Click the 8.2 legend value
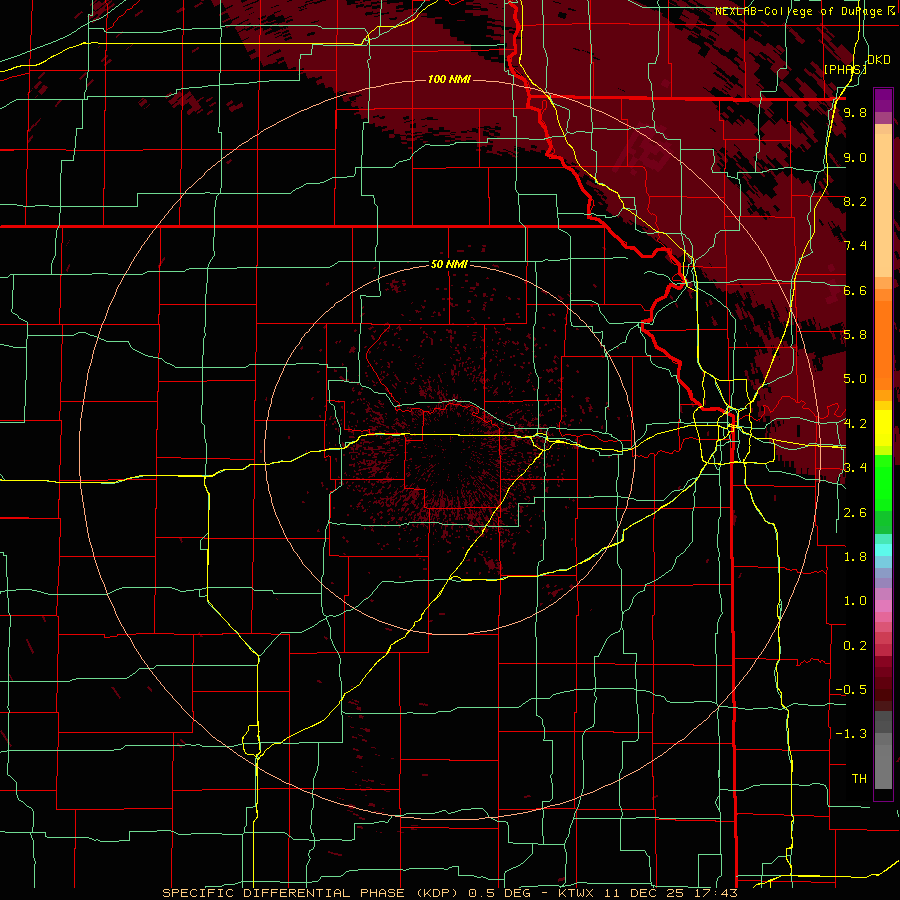The image size is (900, 900). click(855, 201)
